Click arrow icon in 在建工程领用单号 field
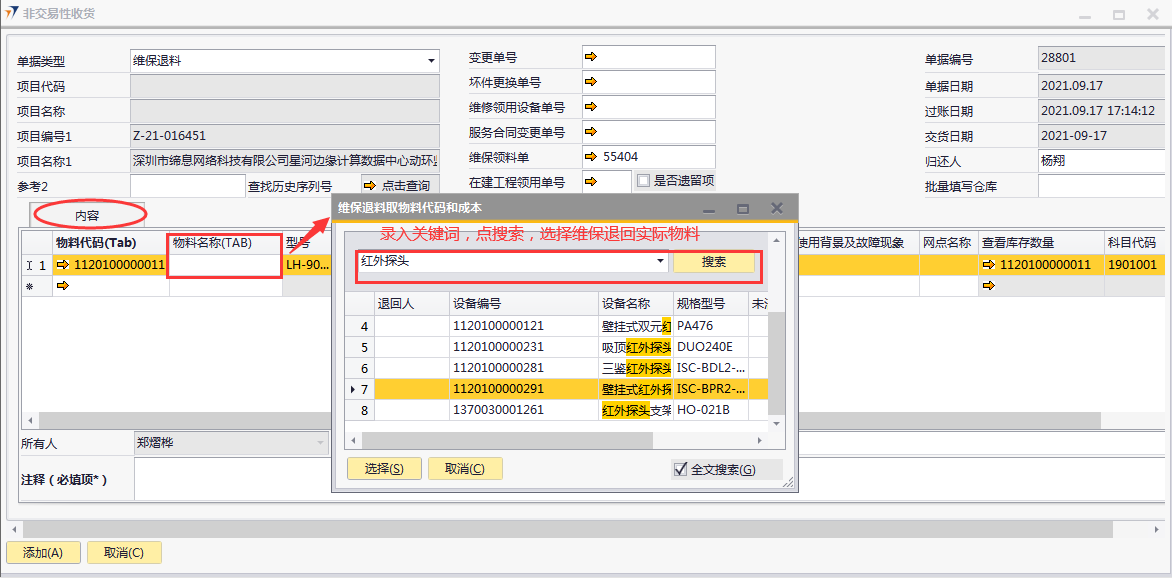Screen dimensions: 1172x579 pyautogui.click(x=590, y=181)
